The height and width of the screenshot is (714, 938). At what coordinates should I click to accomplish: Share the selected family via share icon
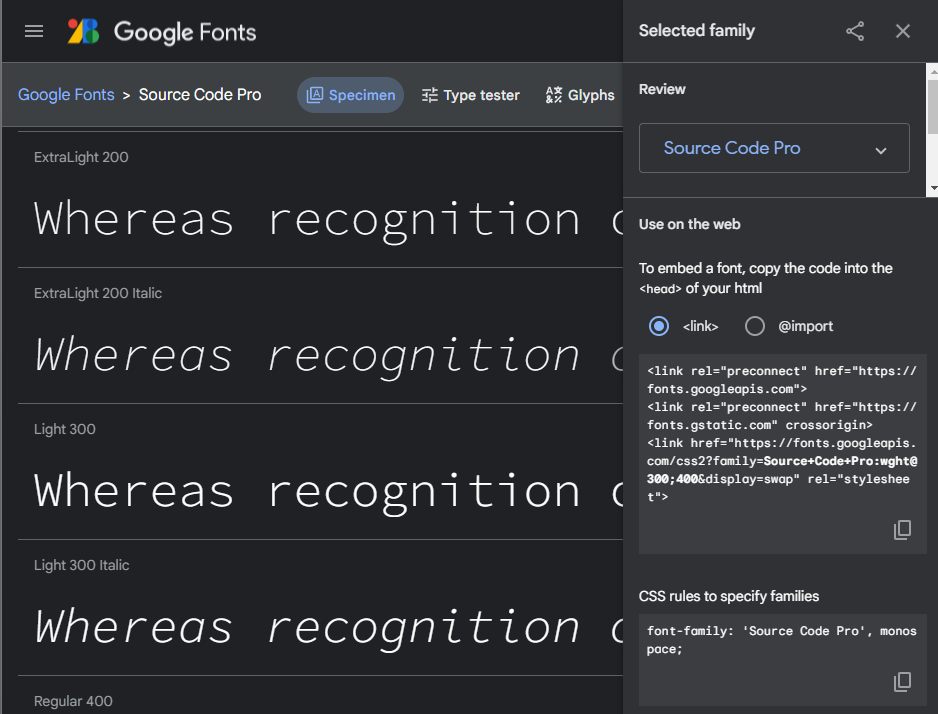[x=855, y=31]
